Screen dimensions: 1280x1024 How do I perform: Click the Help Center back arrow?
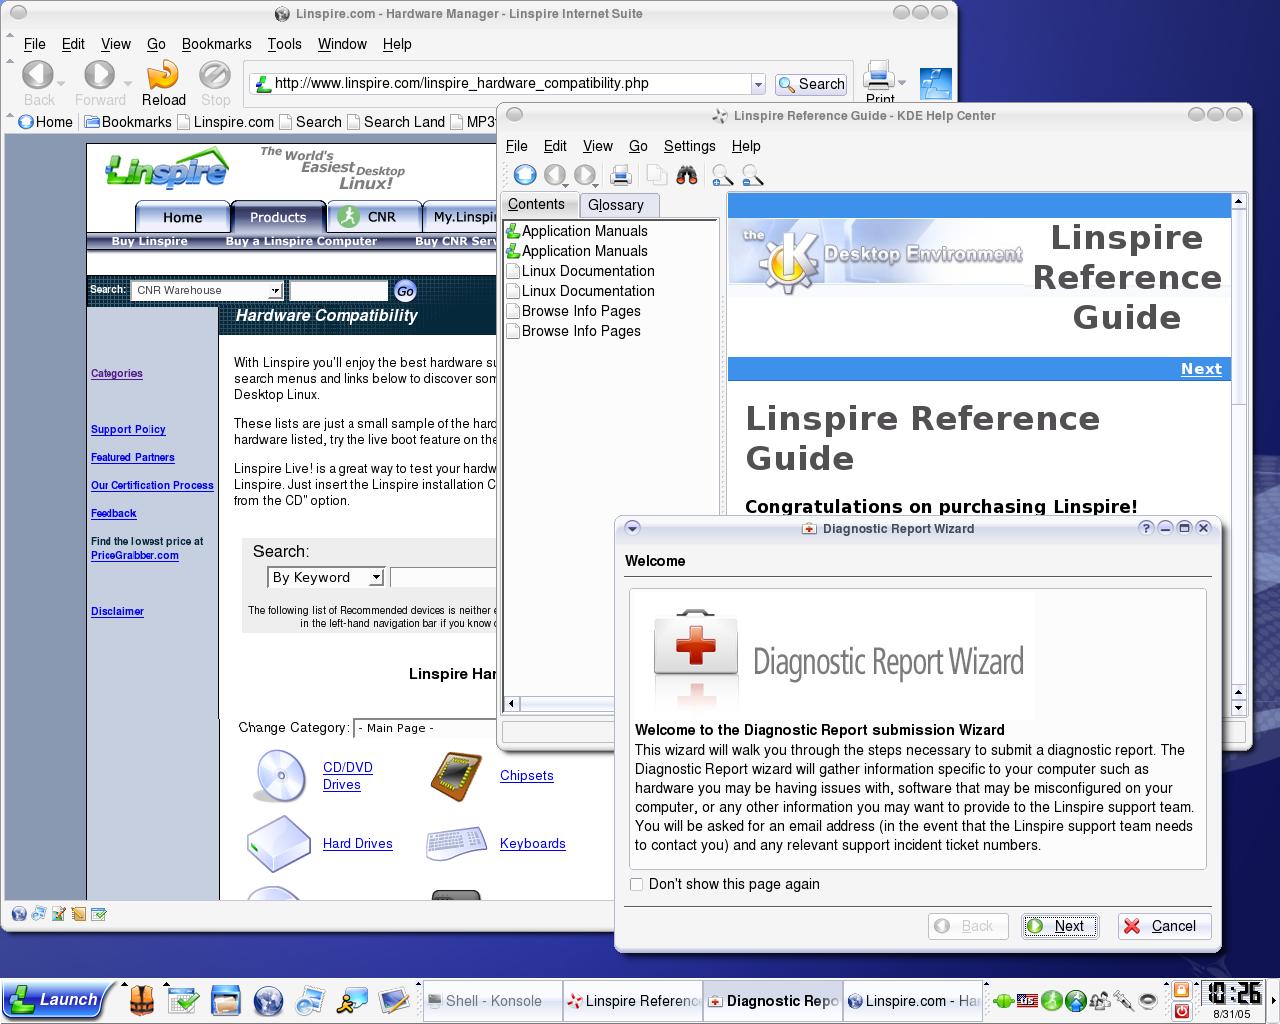pos(554,176)
